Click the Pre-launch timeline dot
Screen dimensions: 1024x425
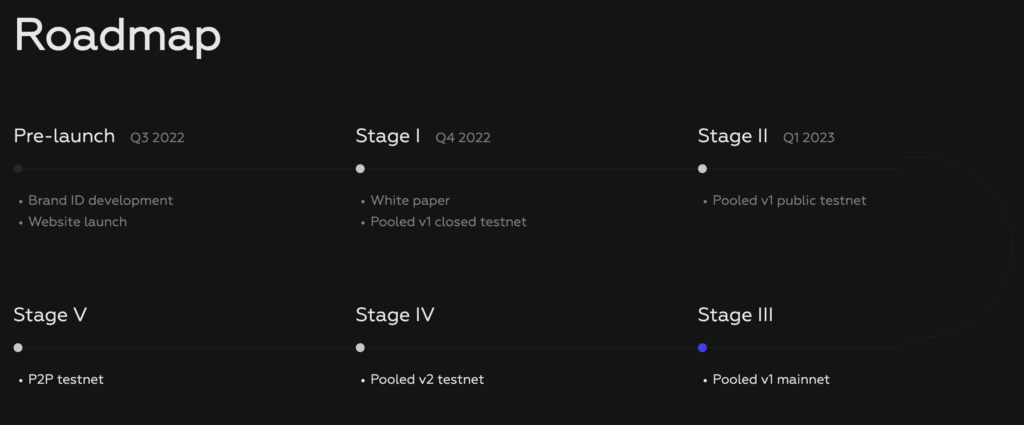click(x=18, y=168)
